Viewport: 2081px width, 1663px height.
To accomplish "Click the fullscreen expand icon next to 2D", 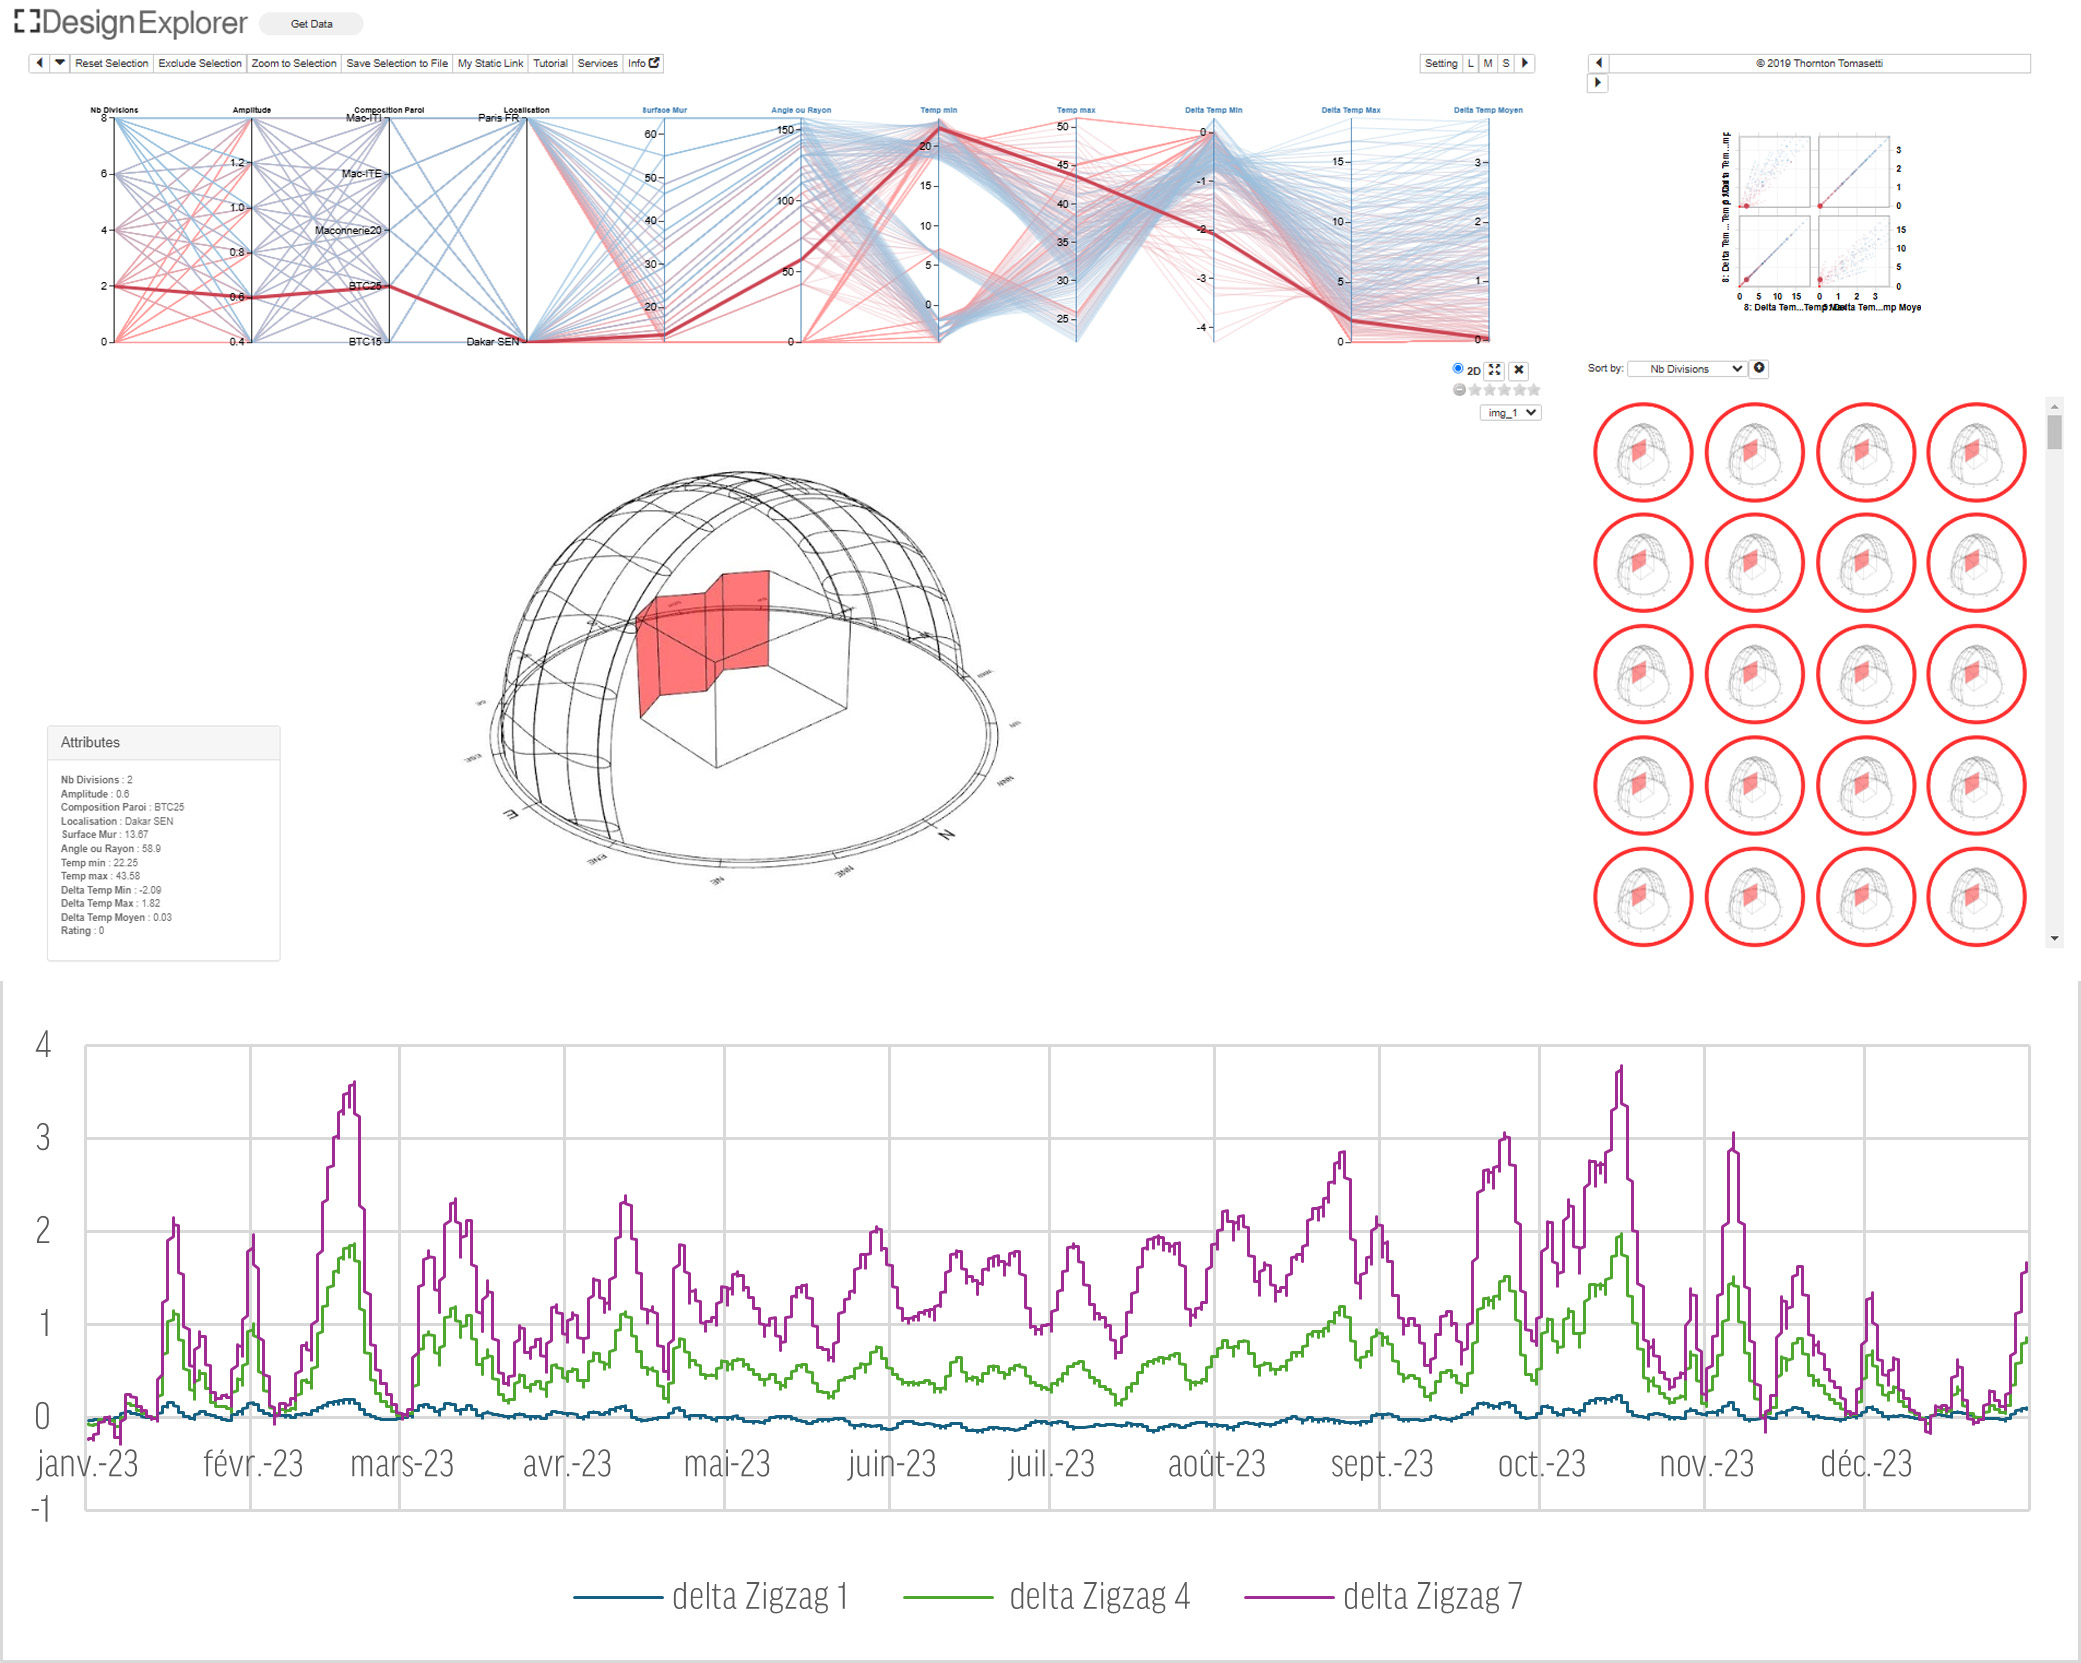I will click(1494, 370).
